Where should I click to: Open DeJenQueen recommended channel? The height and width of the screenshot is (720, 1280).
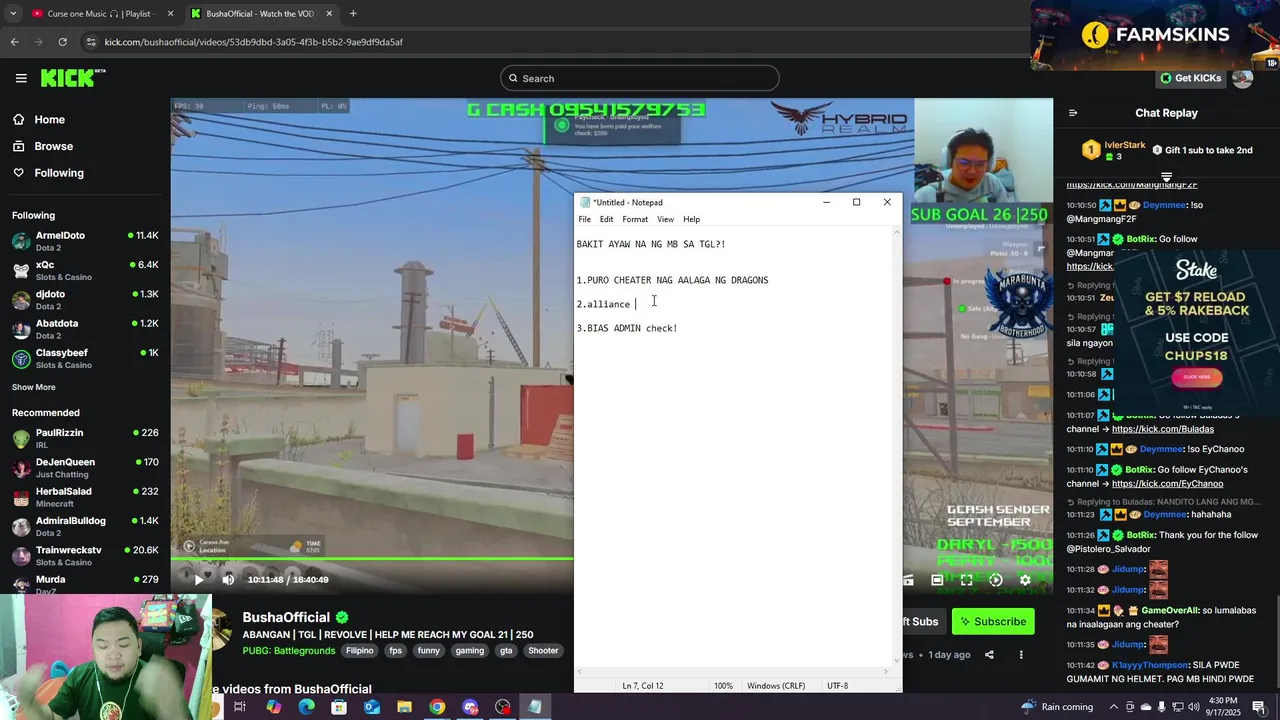pos(85,467)
